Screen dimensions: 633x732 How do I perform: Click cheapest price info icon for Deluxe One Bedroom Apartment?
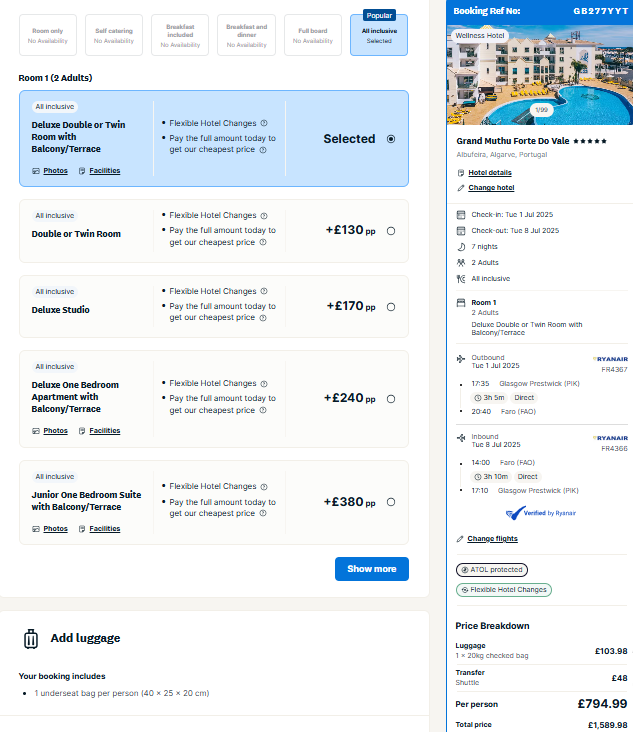click(263, 410)
